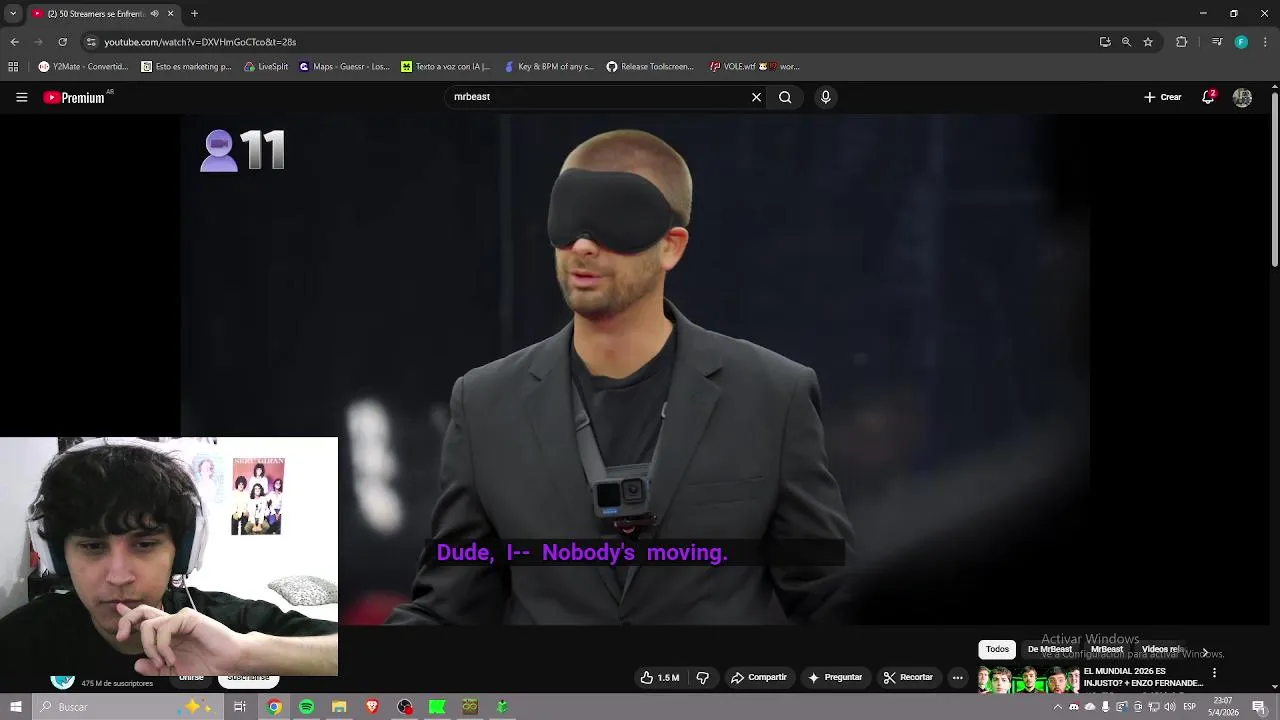Go back in Chrome
The height and width of the screenshot is (720, 1280).
point(14,42)
